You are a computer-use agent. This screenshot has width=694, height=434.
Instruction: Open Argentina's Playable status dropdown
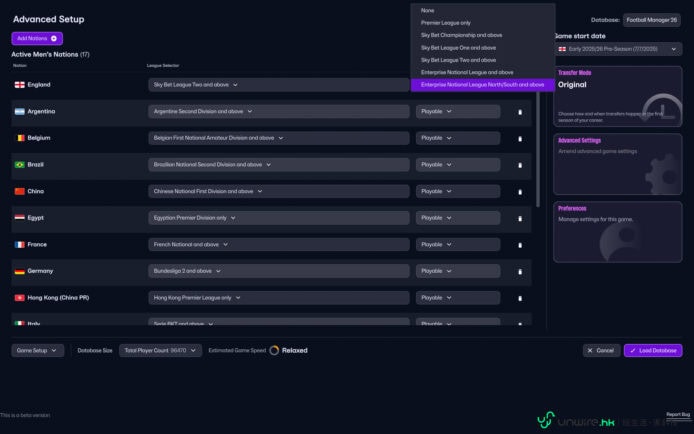click(x=458, y=111)
